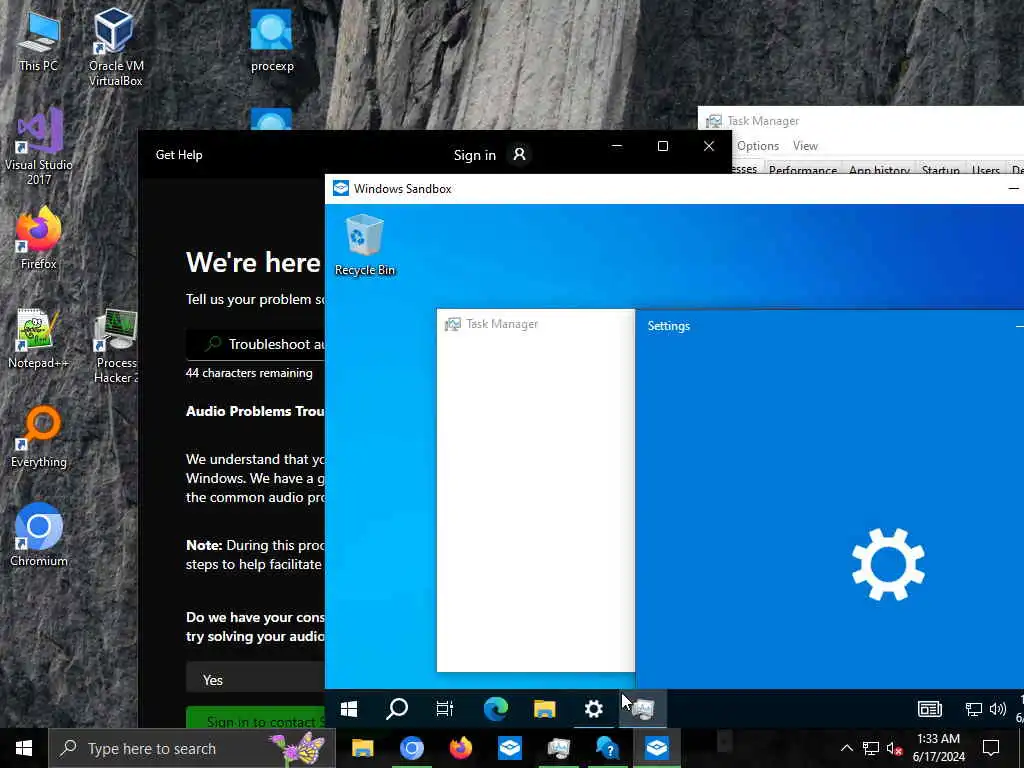Image resolution: width=1024 pixels, height=768 pixels.
Task: Open host File Explorer taskbar icon
Action: tap(362, 748)
